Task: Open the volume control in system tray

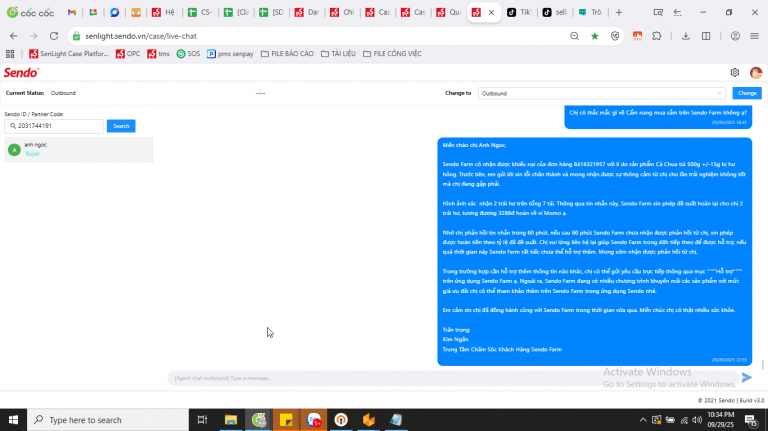Action: pyautogui.click(x=697, y=420)
